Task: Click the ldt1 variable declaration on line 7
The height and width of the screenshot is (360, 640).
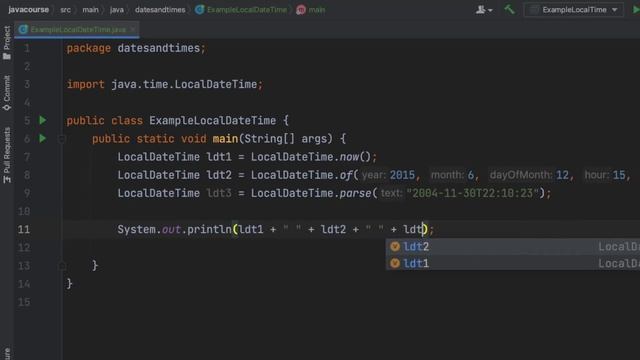Action: click(219, 157)
